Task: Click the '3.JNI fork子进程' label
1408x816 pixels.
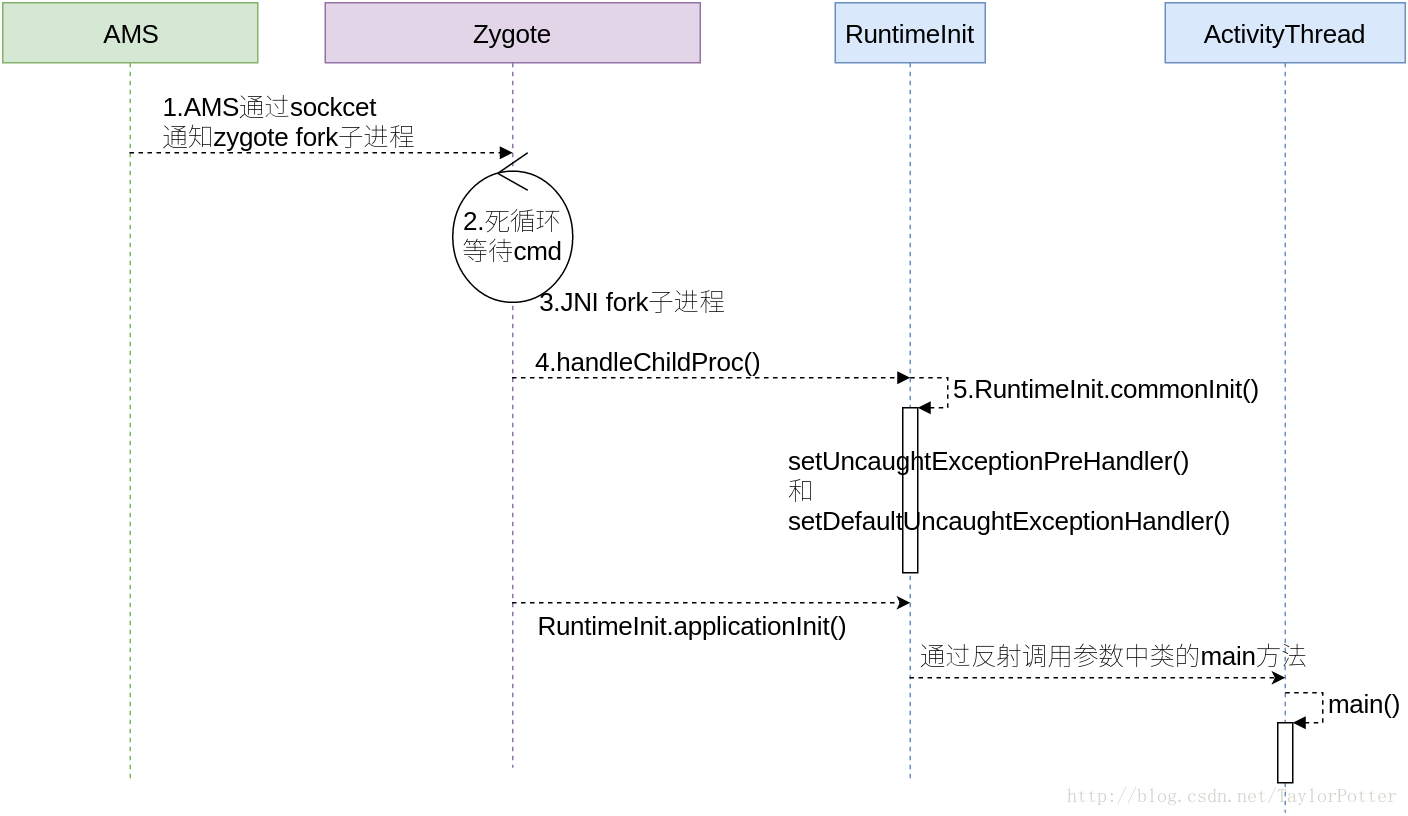Action: [632, 302]
